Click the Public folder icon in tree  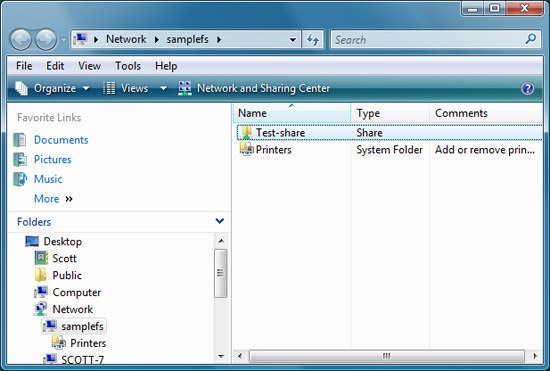pyautogui.click(x=41, y=275)
